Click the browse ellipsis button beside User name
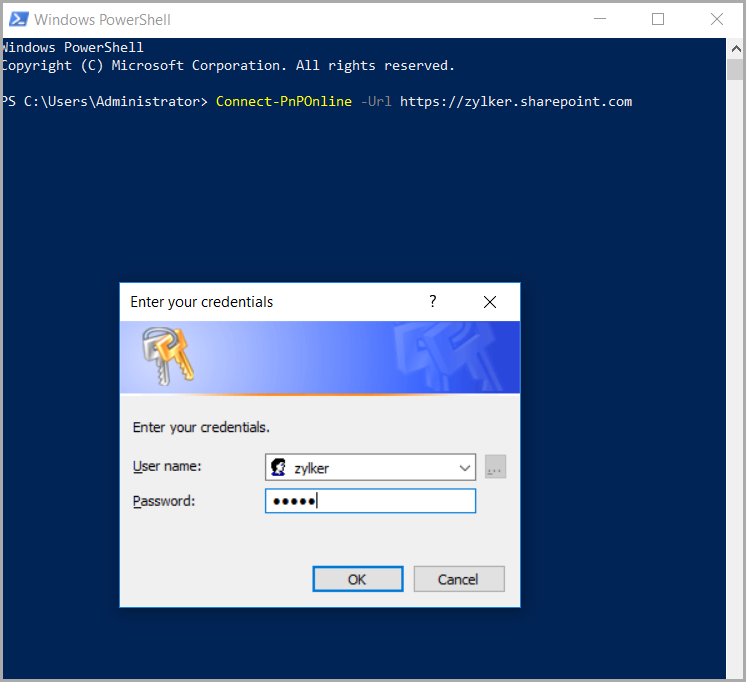This screenshot has height=682, width=746. click(495, 466)
